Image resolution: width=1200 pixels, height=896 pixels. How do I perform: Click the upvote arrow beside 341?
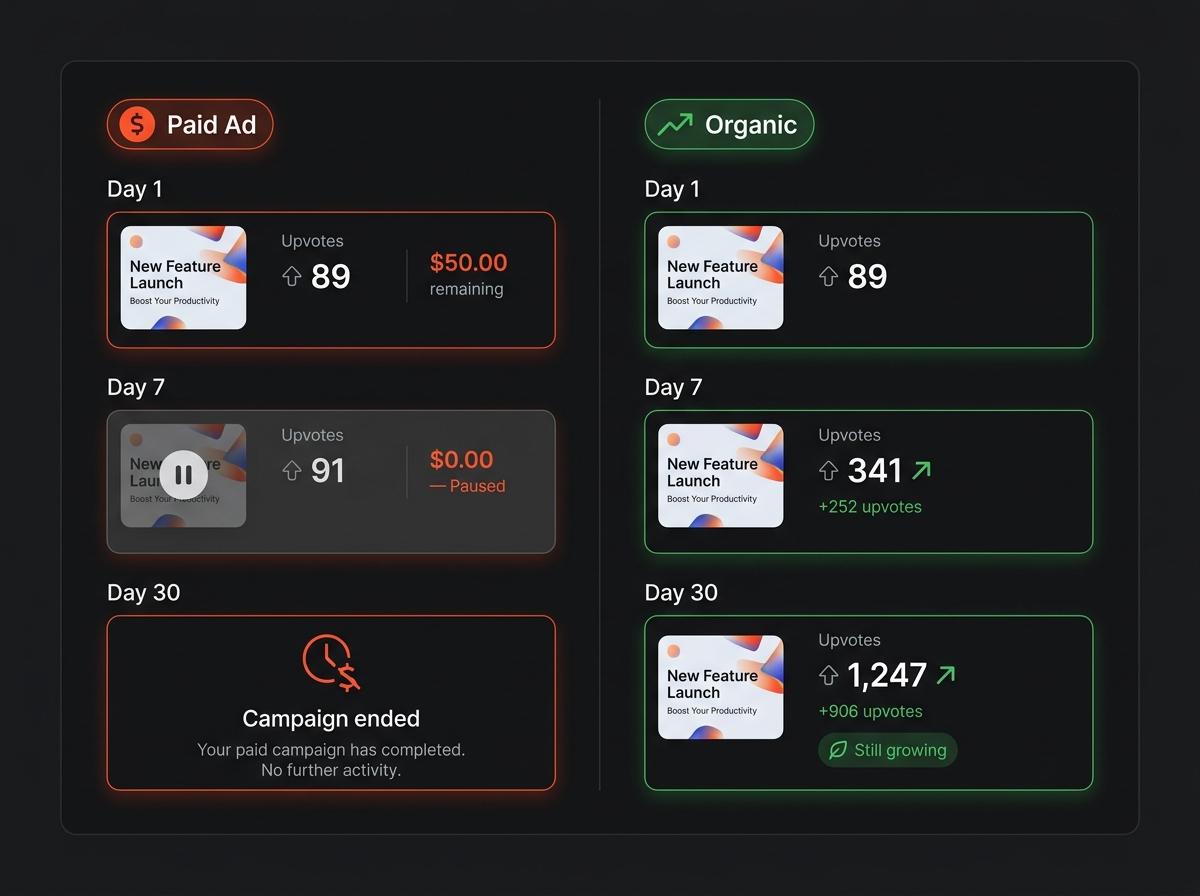tap(828, 470)
